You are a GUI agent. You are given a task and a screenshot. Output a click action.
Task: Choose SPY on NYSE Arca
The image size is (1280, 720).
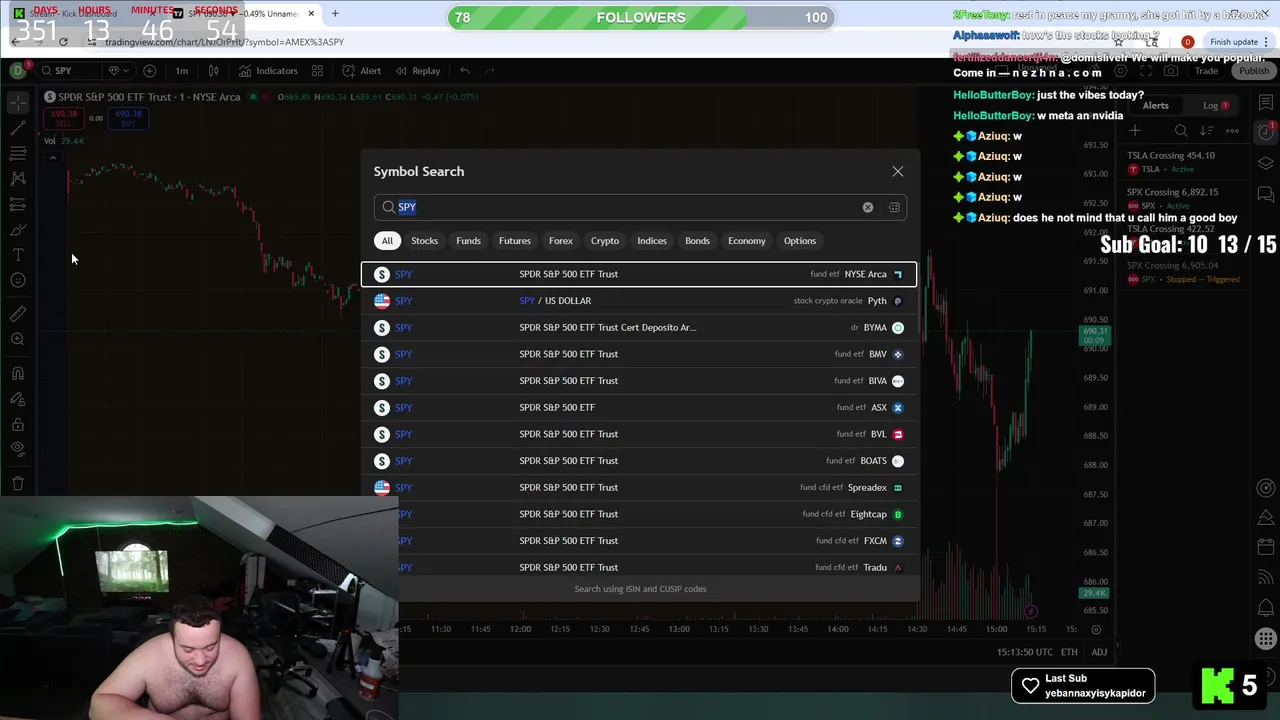point(639,274)
